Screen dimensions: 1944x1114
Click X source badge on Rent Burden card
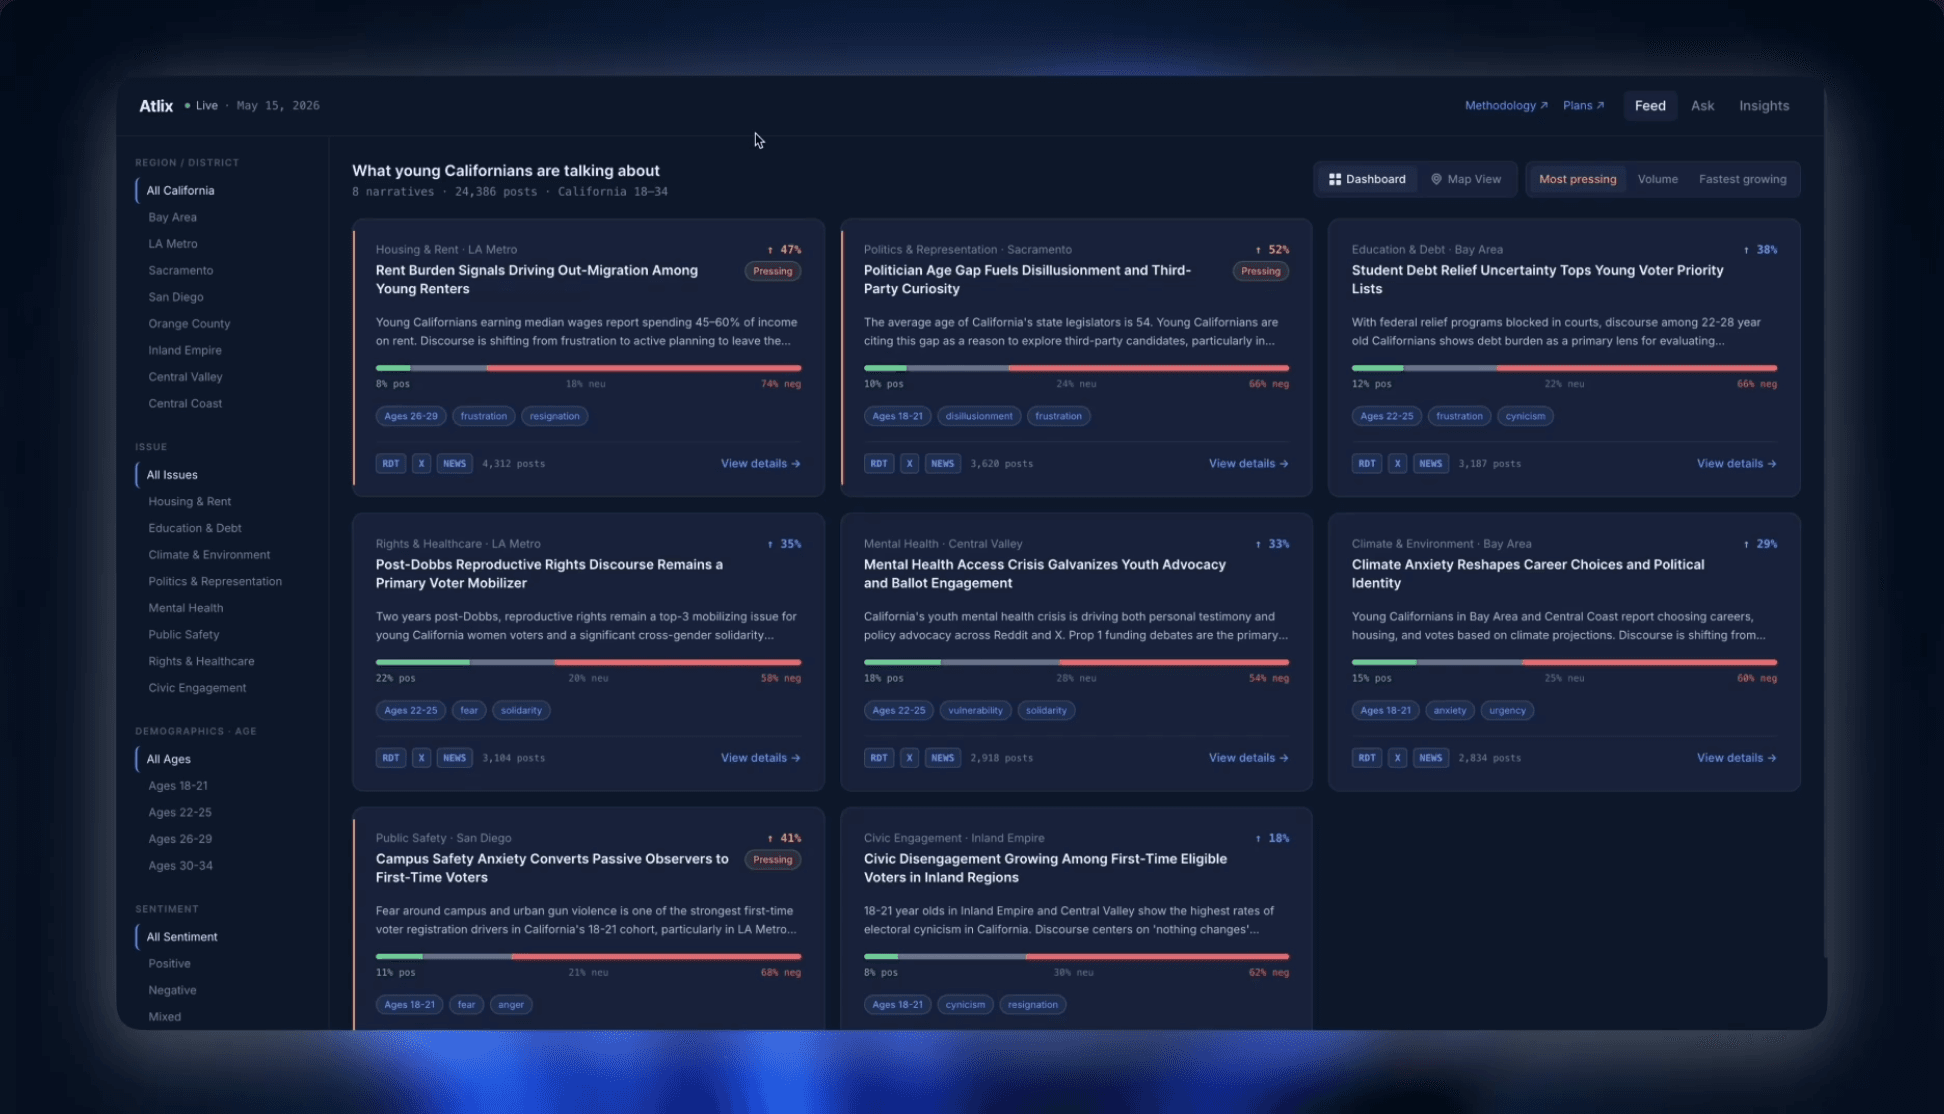(422, 464)
